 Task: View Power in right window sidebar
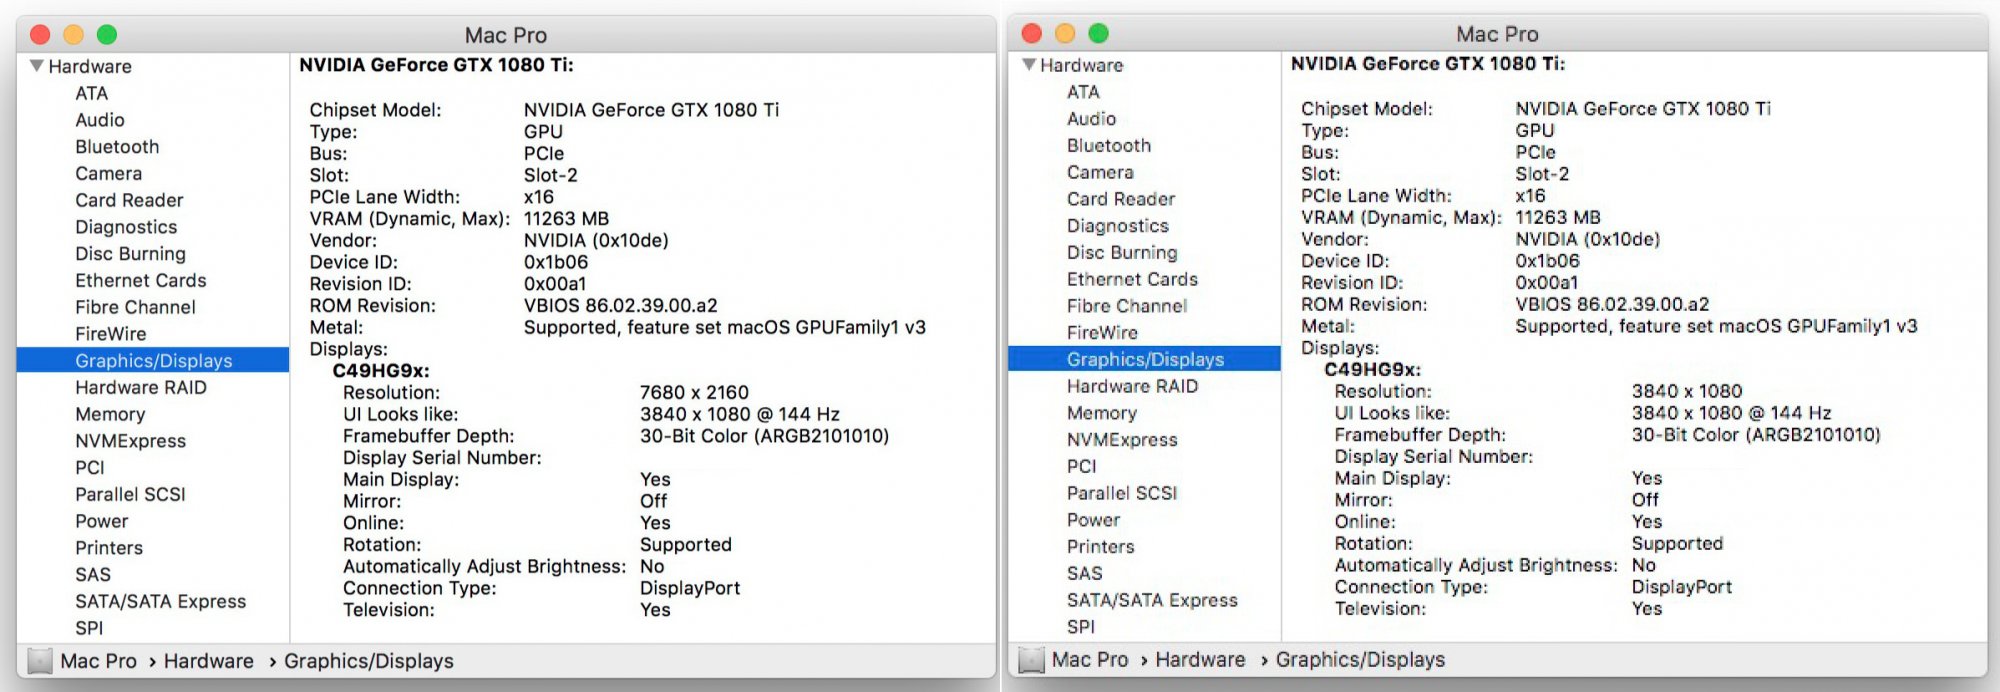click(x=1094, y=520)
